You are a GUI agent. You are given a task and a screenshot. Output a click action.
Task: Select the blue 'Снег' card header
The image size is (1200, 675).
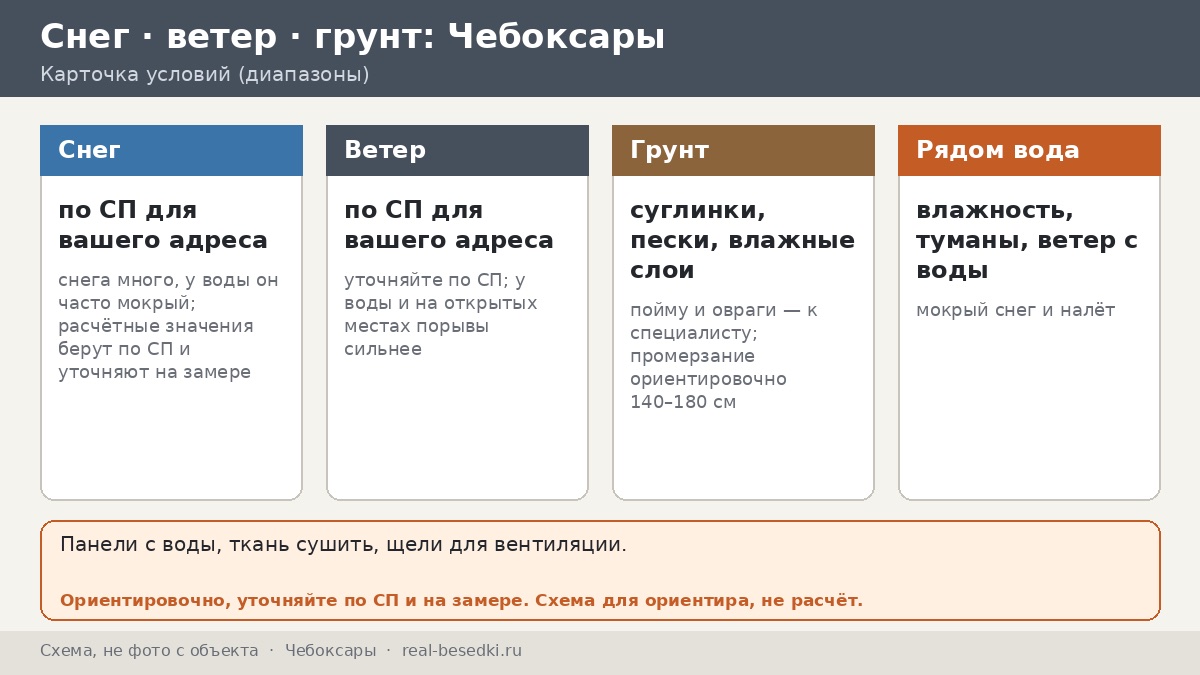pyautogui.click(x=171, y=150)
